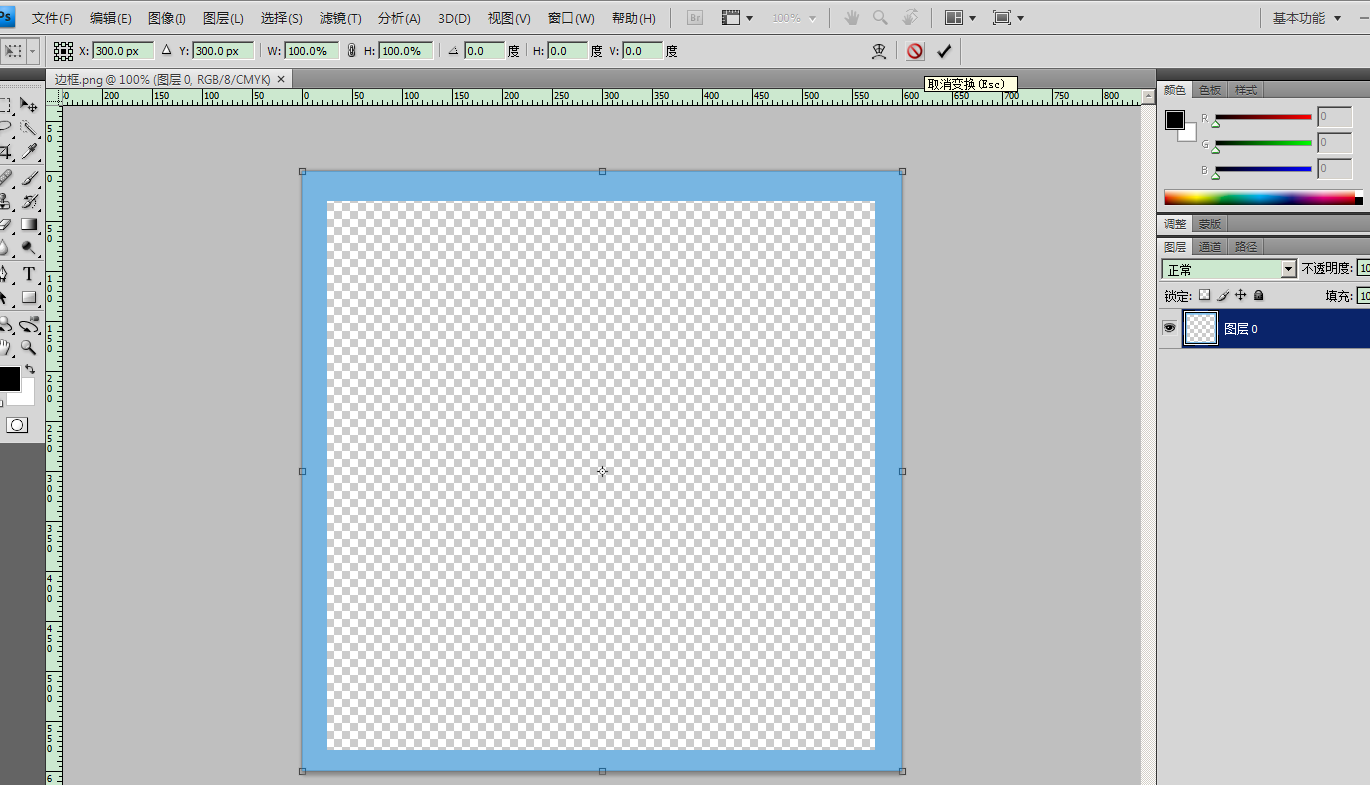The height and width of the screenshot is (785, 1370).
Task: Select the Eyedropper tool
Action: [x=29, y=152]
